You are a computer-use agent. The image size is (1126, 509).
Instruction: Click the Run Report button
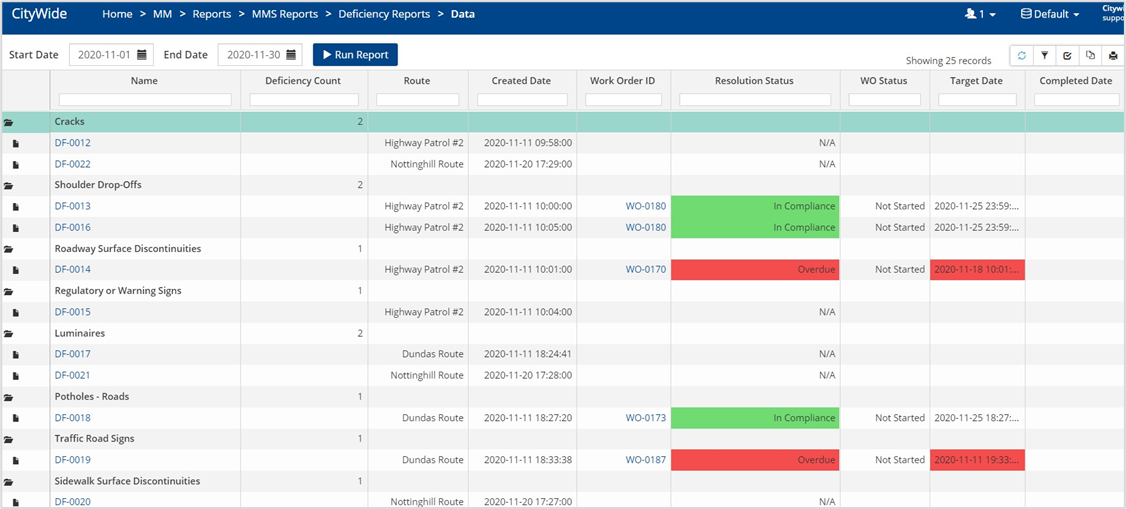tap(355, 55)
